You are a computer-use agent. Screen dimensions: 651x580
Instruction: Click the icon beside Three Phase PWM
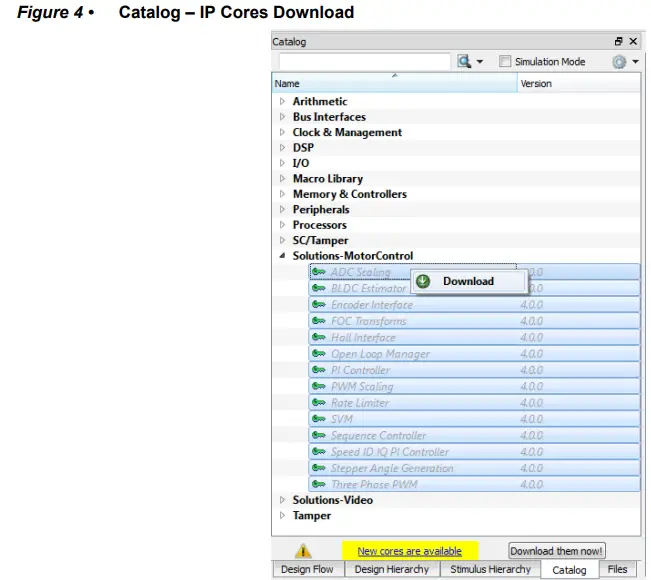pos(319,485)
